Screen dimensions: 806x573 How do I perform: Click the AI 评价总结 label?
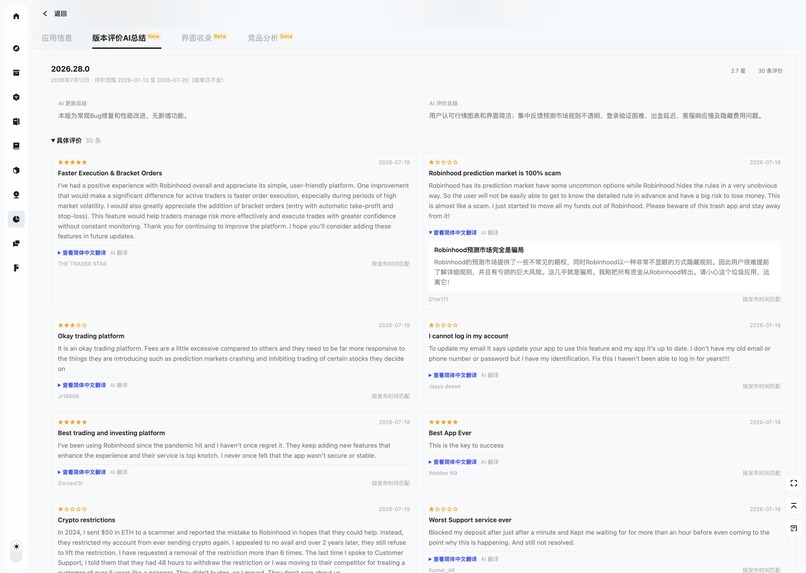click(443, 103)
